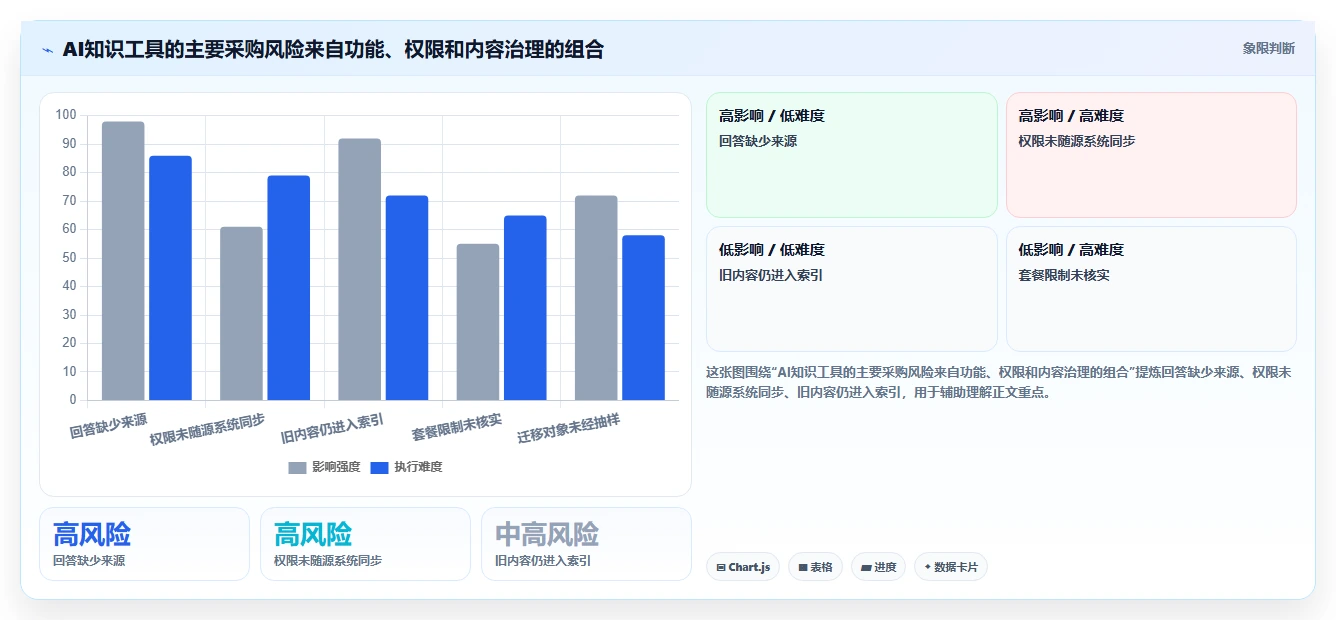1336x620 pixels.
Task: Click the 100 y-axis tick label
Action: click(x=66, y=115)
